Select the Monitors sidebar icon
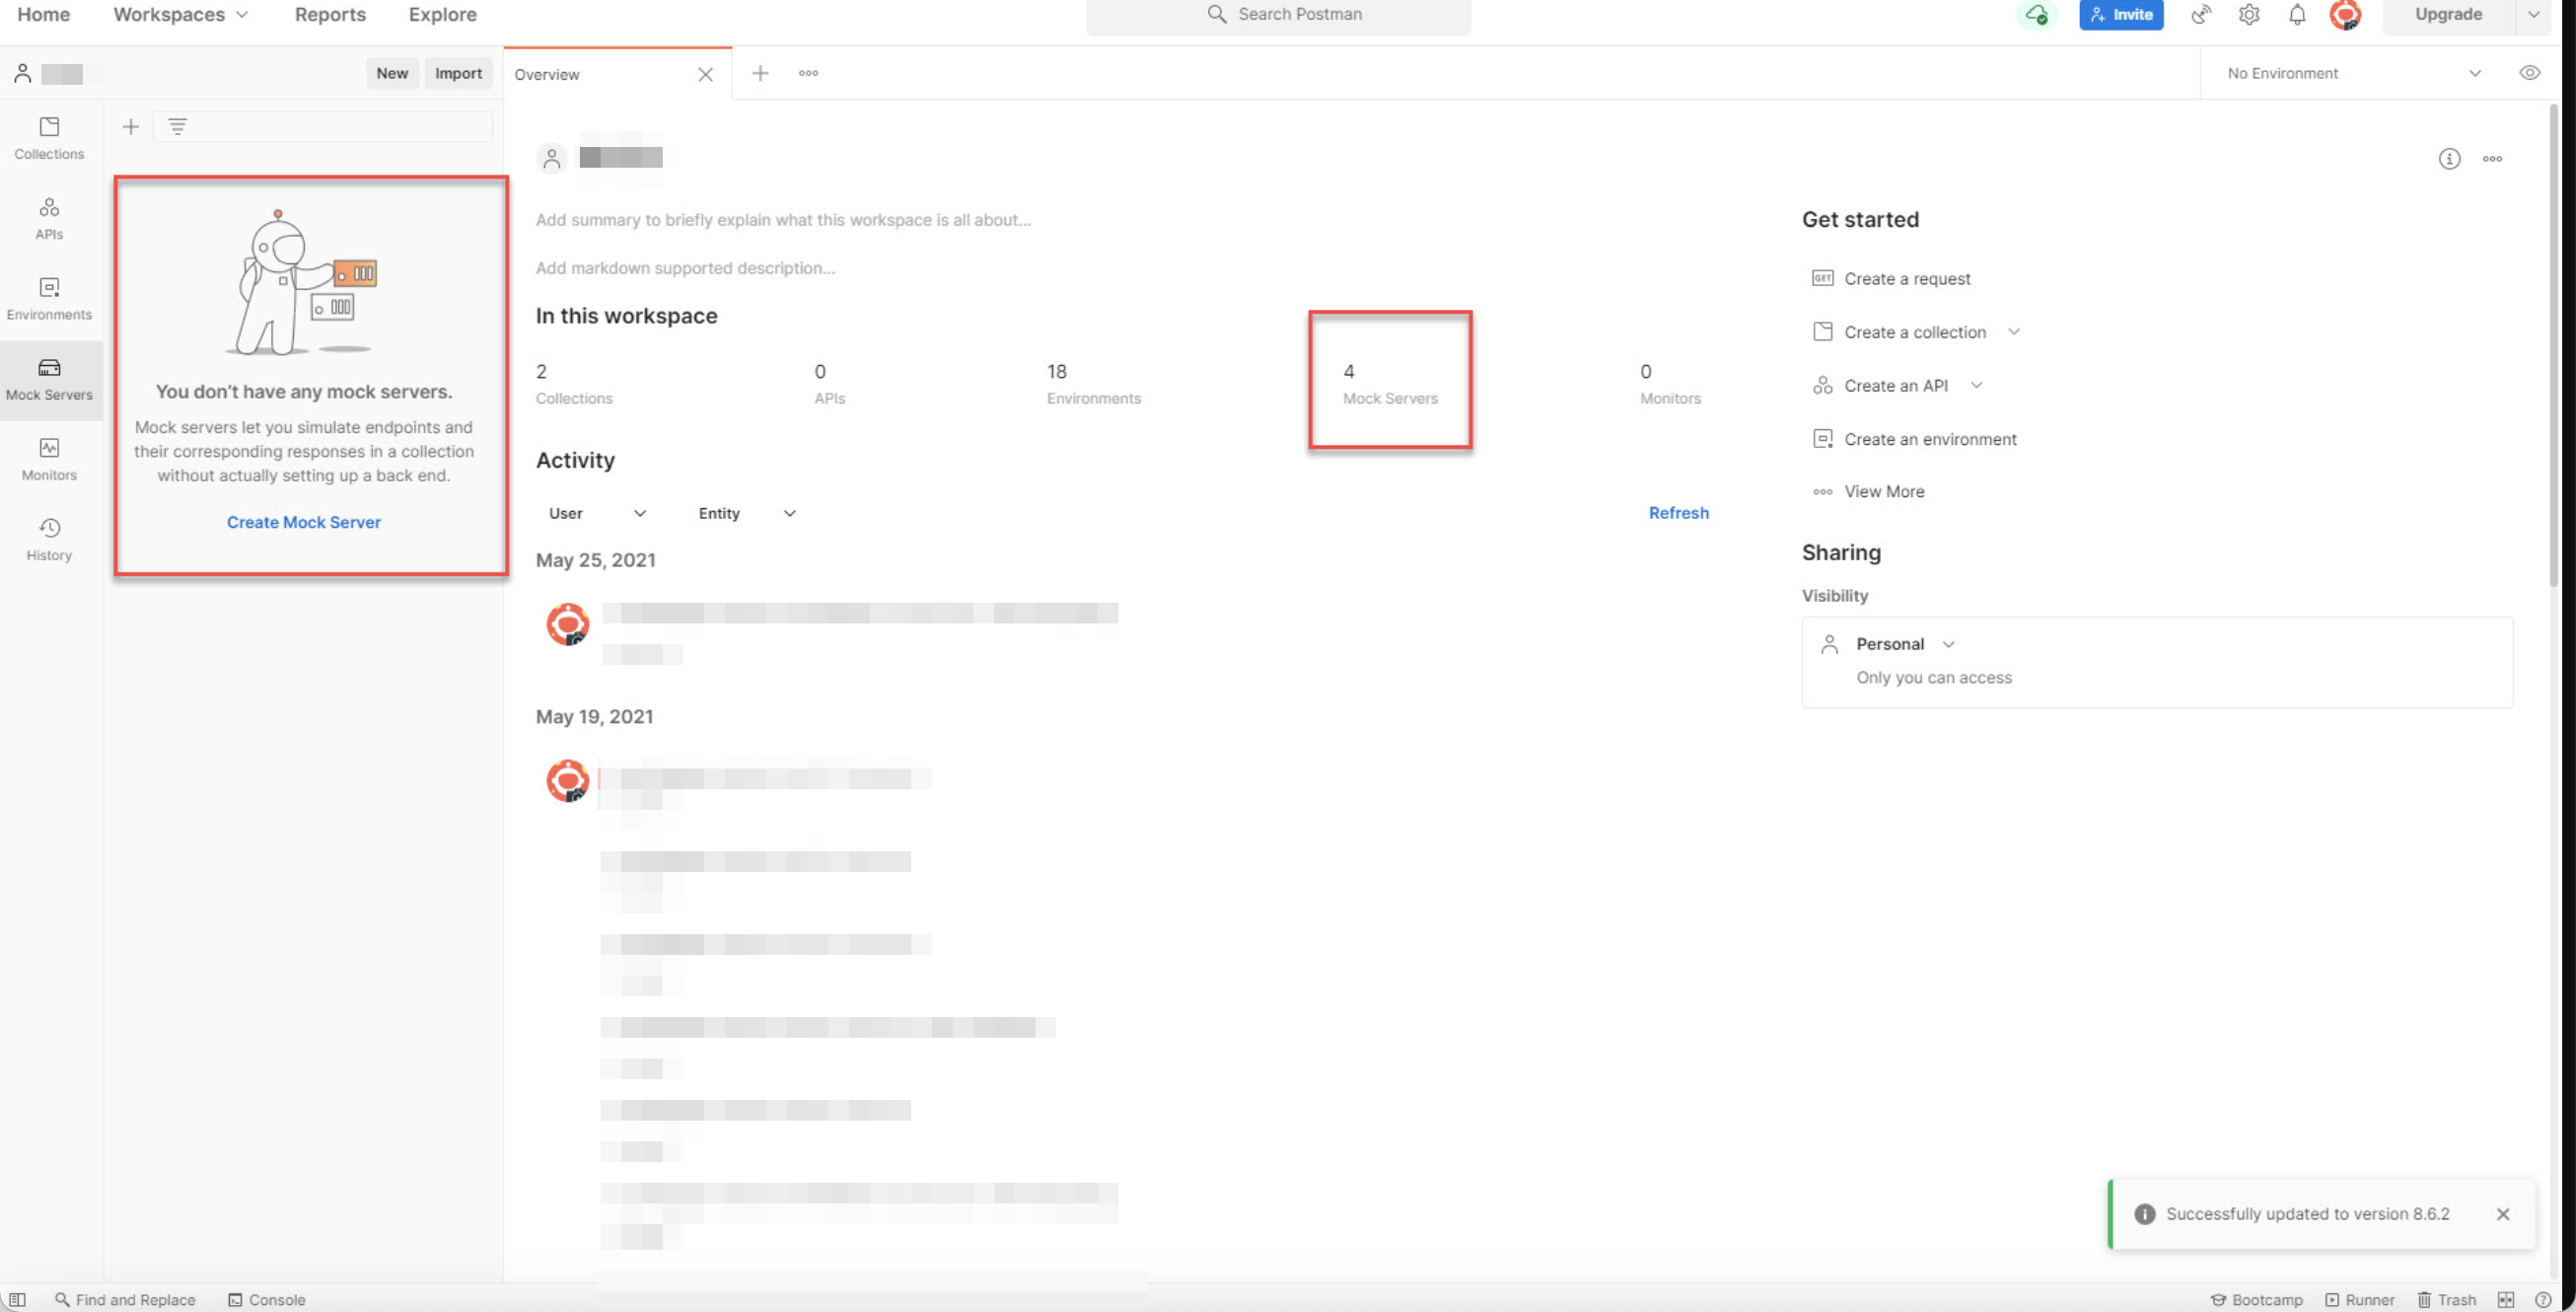Image resolution: width=2576 pixels, height=1312 pixels. click(49, 458)
